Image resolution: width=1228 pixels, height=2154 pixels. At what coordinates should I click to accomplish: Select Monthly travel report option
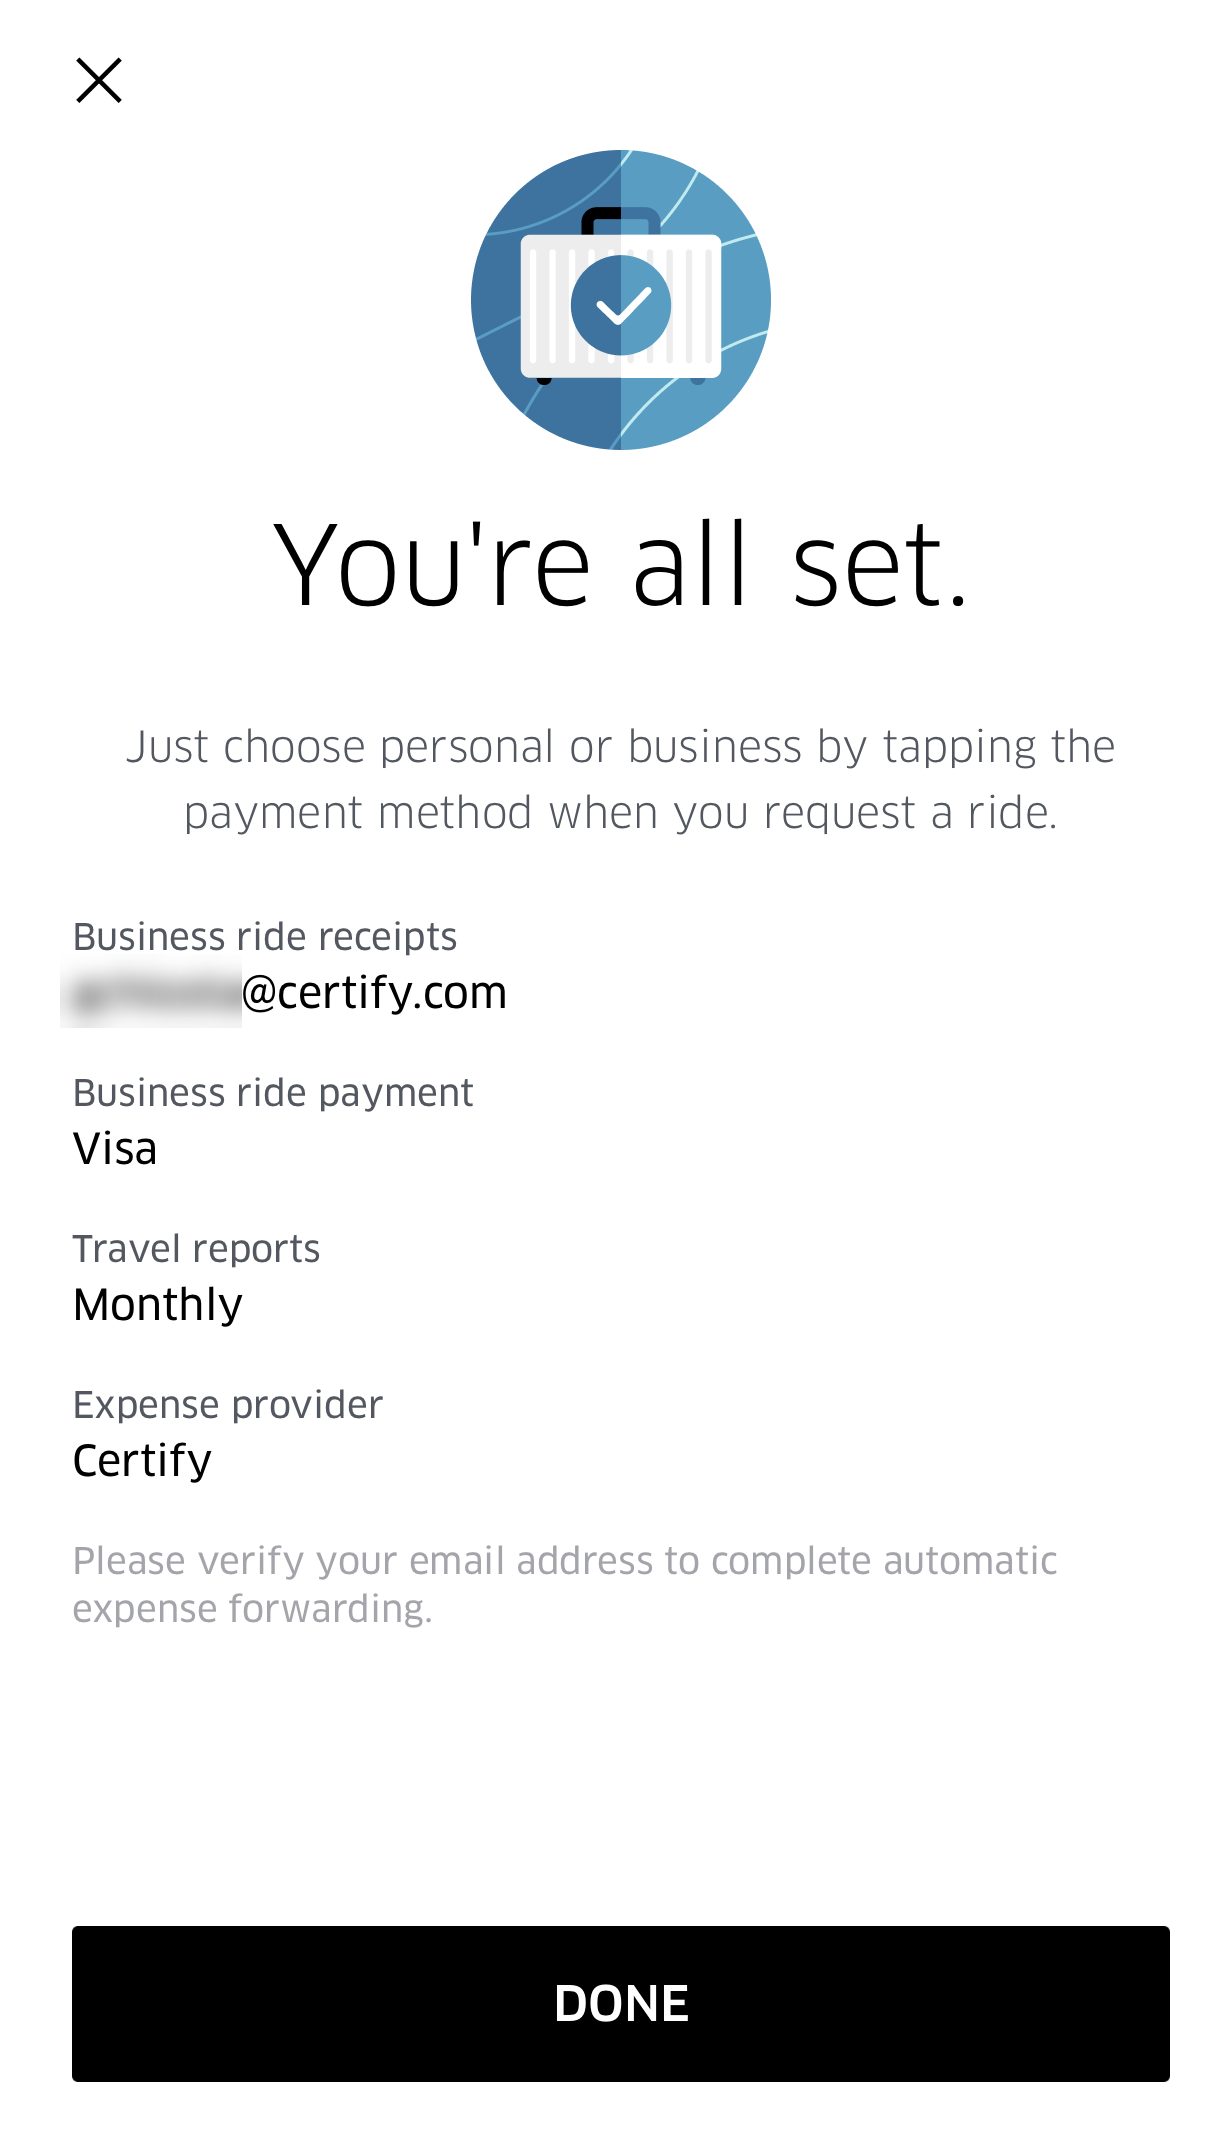158,1303
